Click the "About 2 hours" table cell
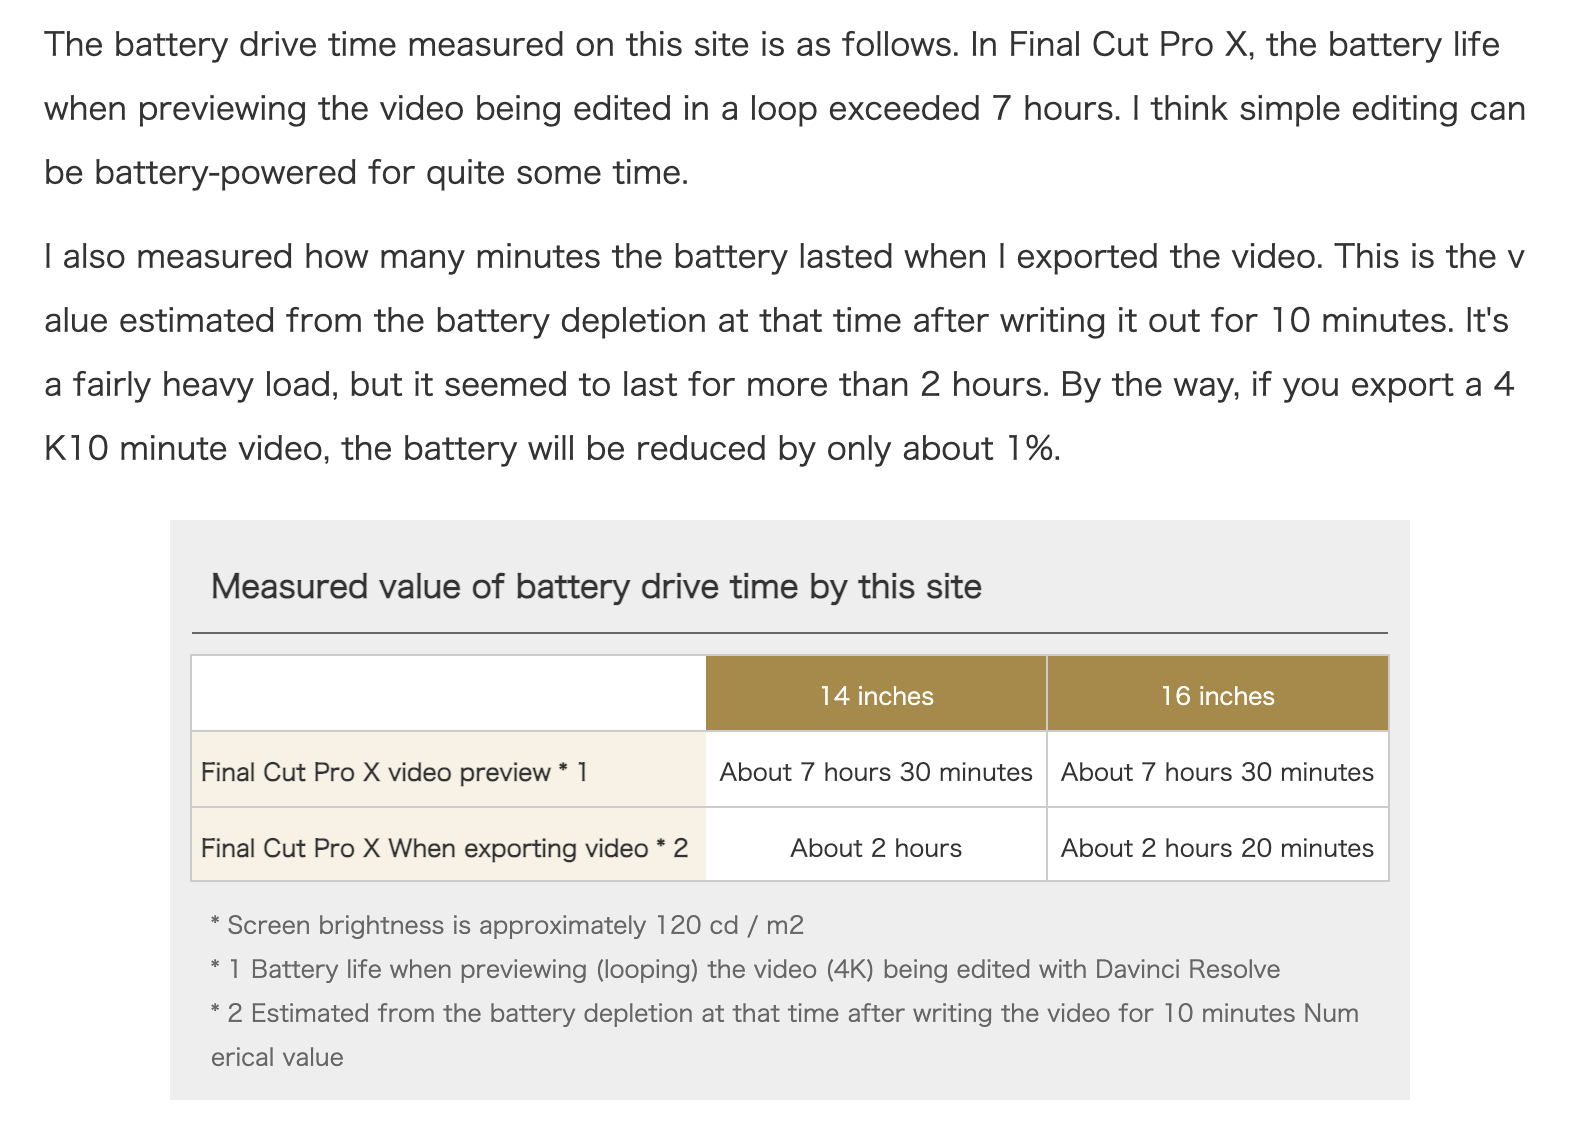 pos(876,847)
